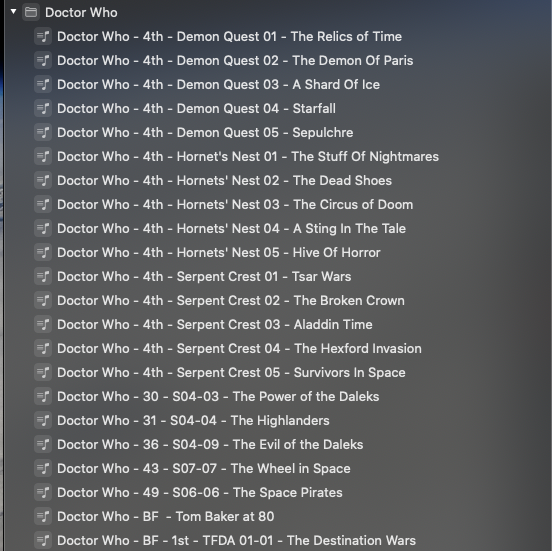552x551 pixels.
Task: Click playlist icon for The Broken Crown
Action: 43,300
